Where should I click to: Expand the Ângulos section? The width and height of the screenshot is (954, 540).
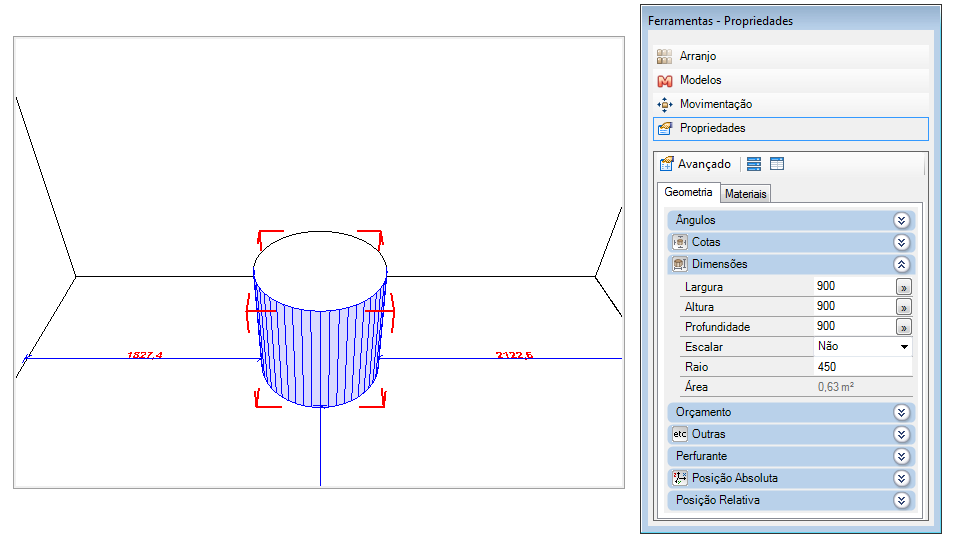(901, 220)
